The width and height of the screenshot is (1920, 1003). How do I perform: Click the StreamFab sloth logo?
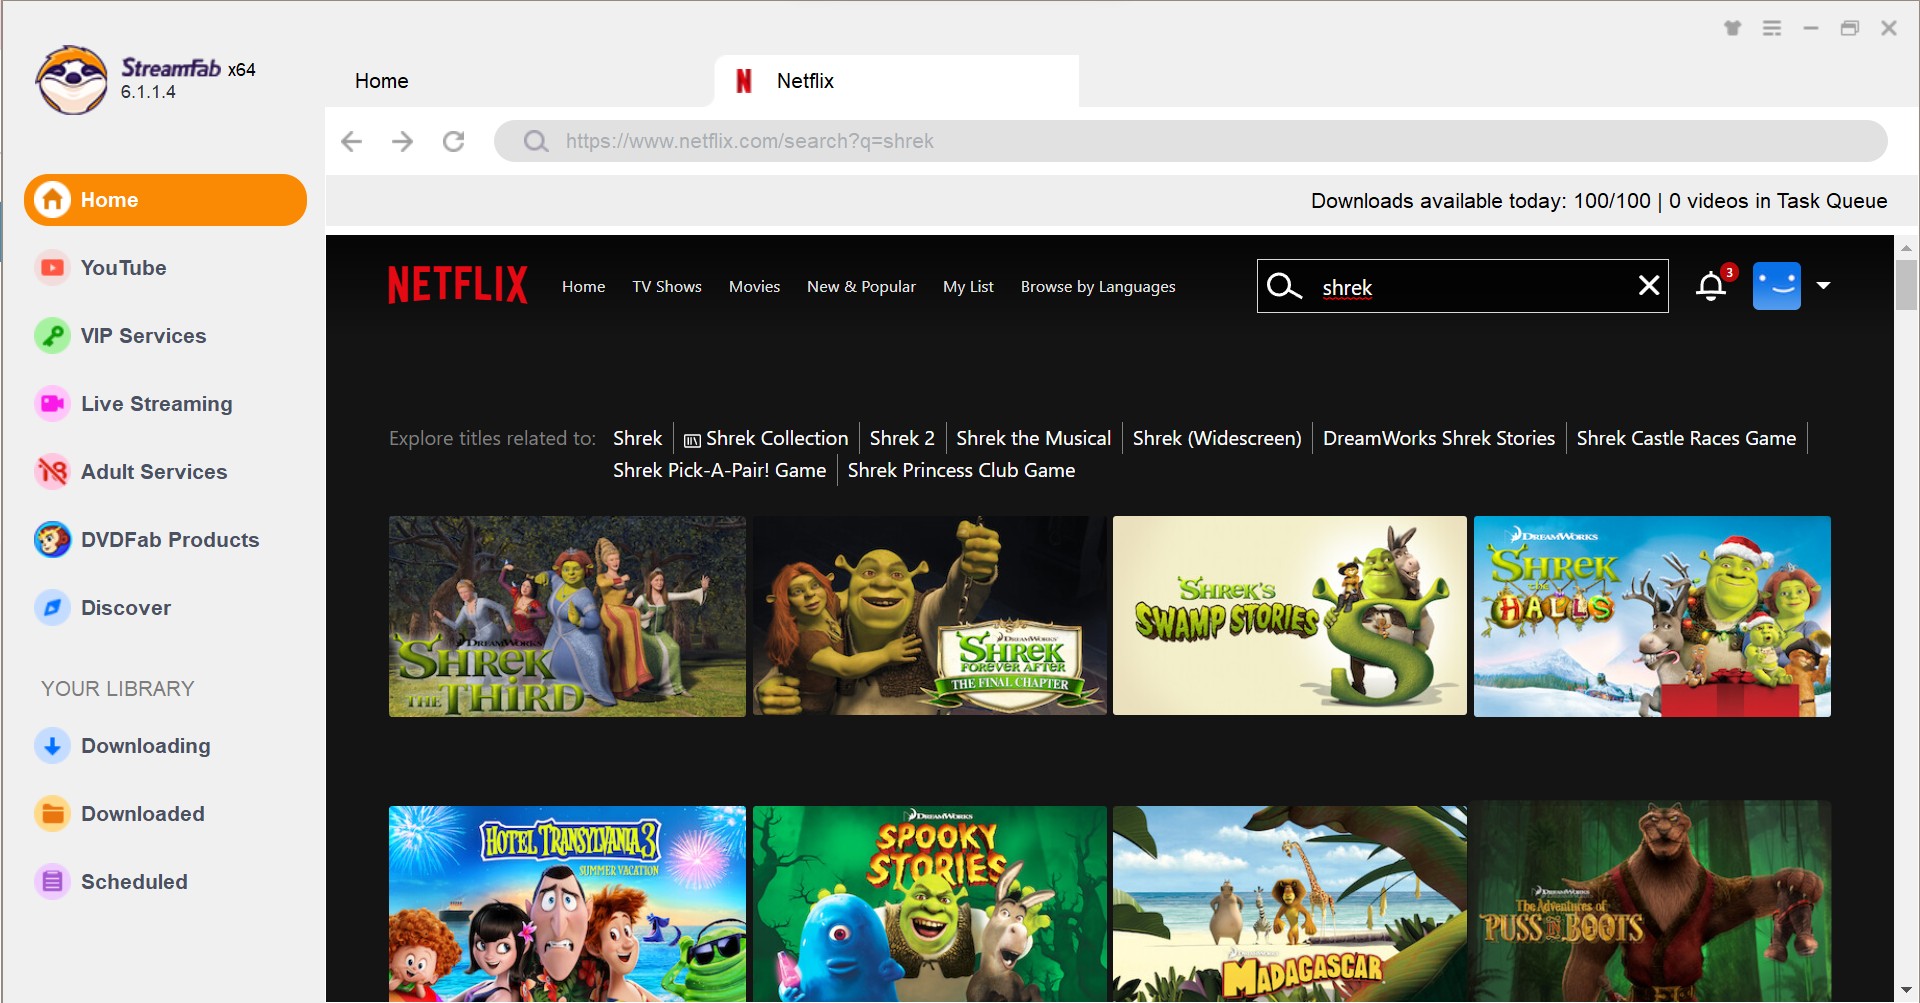coord(71,80)
